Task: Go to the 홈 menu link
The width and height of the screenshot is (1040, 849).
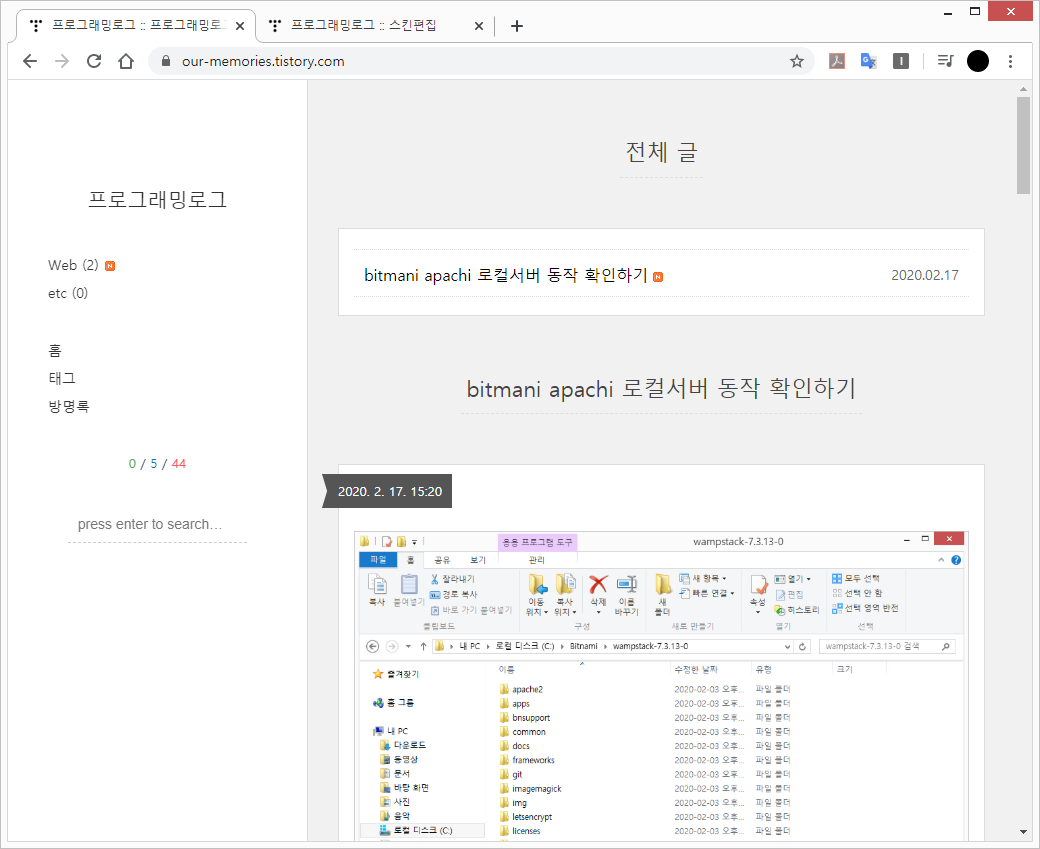Action: (54, 350)
